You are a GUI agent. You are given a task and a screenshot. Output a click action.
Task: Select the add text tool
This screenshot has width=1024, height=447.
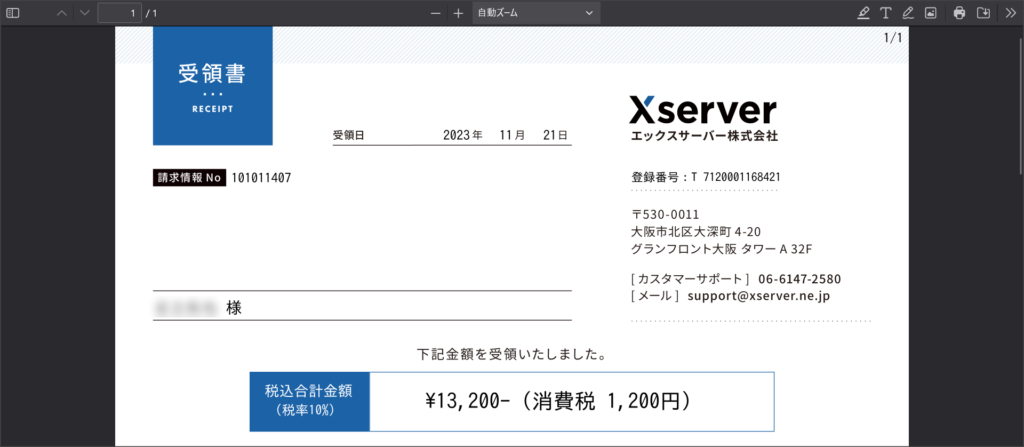[886, 13]
